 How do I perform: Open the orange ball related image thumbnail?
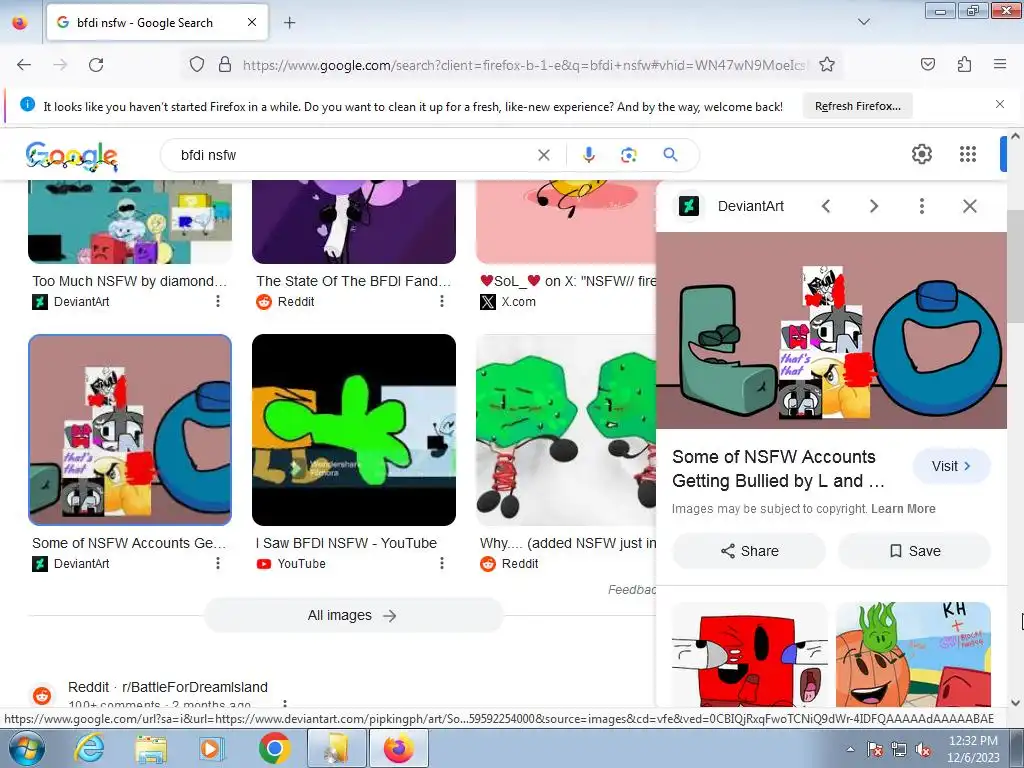point(913,654)
